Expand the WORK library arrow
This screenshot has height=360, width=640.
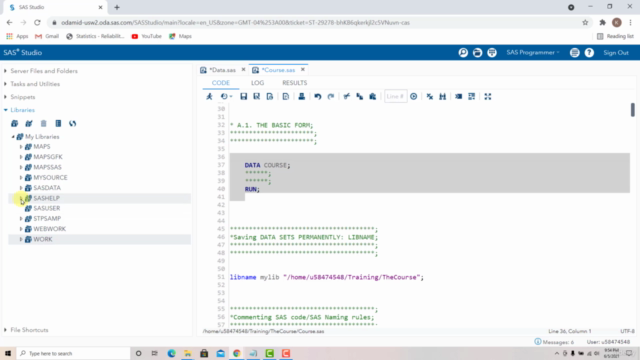pos(21,239)
